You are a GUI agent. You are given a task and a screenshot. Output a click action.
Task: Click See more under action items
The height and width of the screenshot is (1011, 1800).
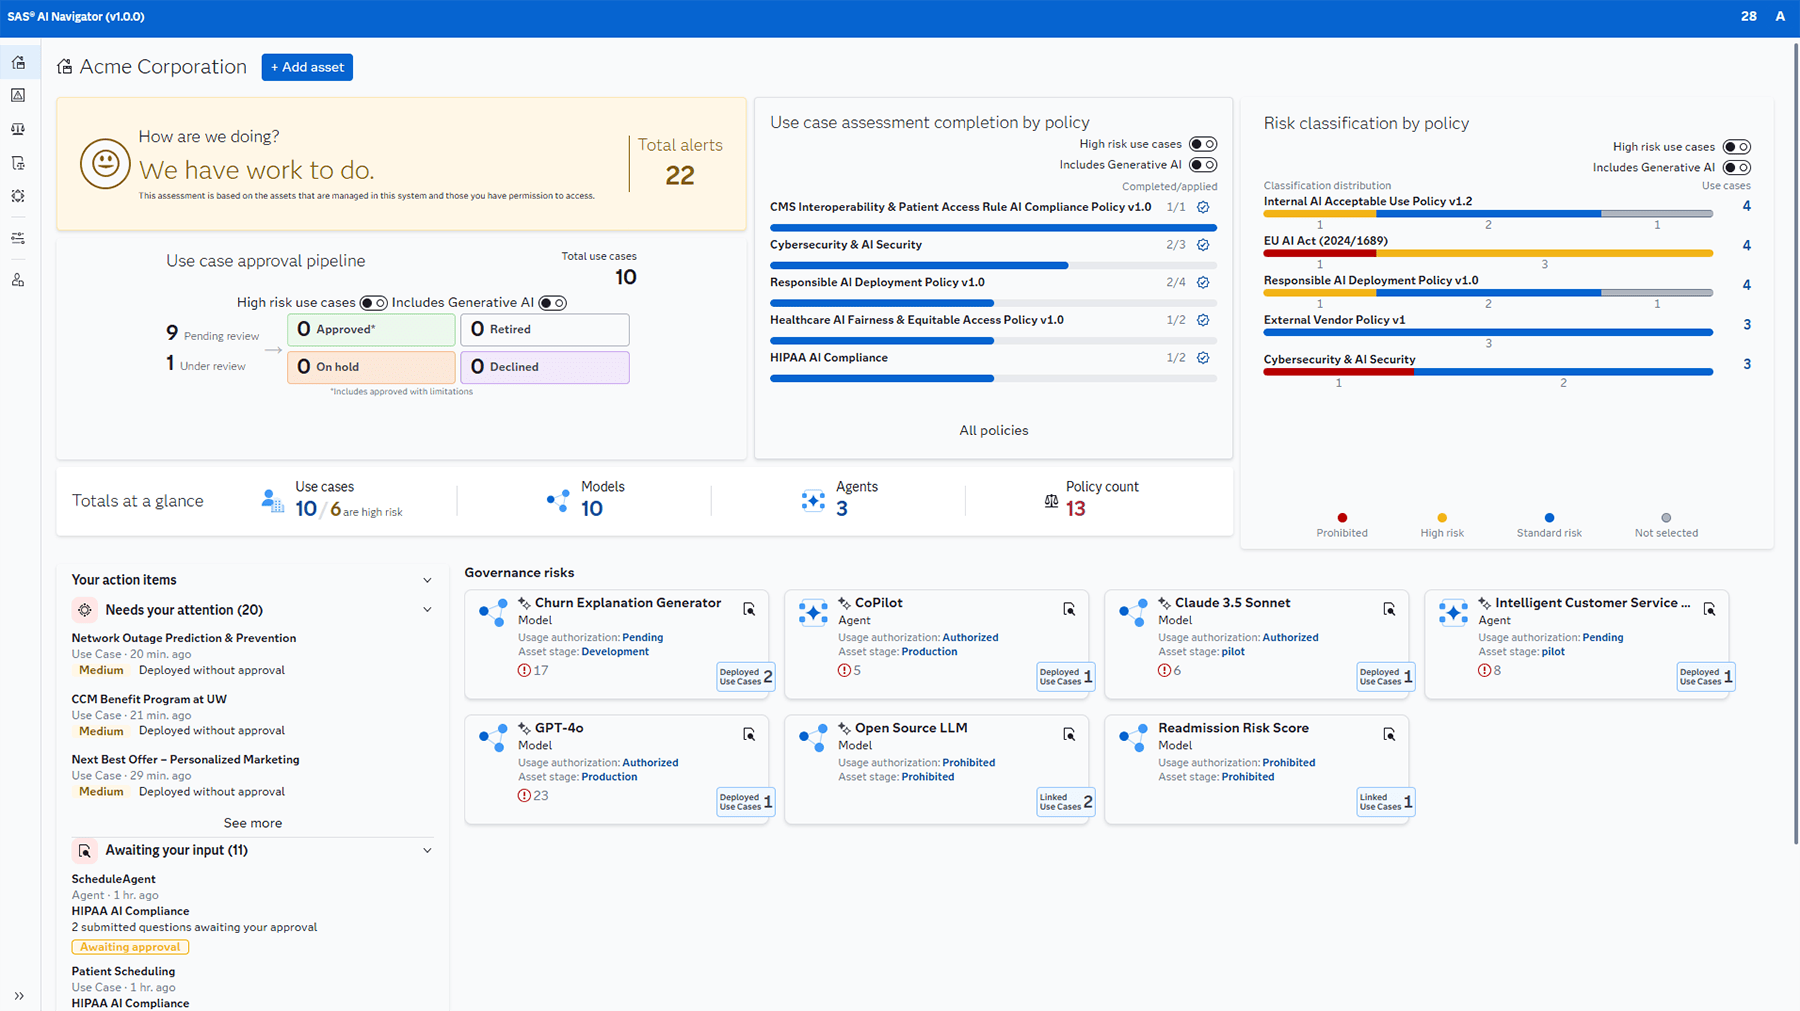click(252, 822)
